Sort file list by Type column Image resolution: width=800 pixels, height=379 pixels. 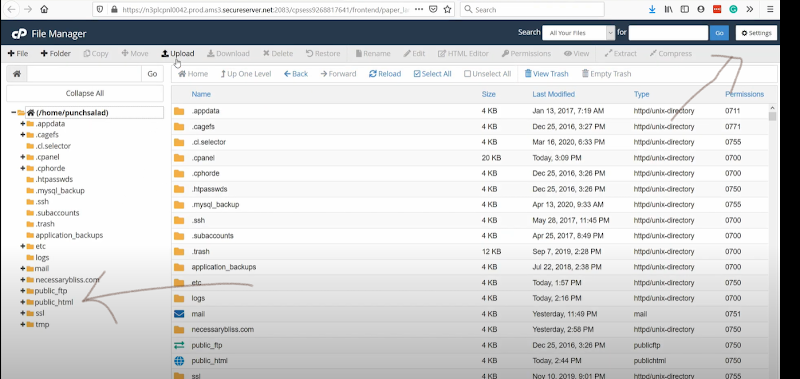point(641,94)
